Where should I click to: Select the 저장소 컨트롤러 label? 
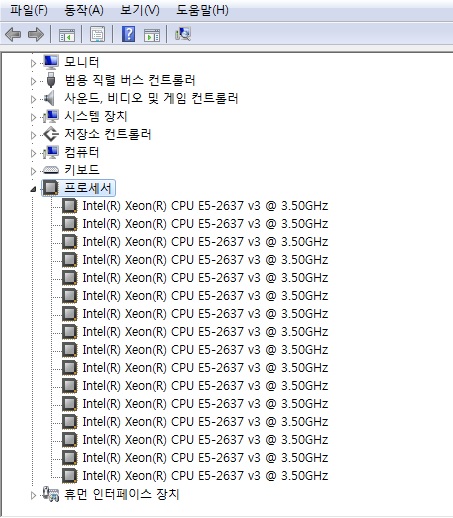[108, 134]
